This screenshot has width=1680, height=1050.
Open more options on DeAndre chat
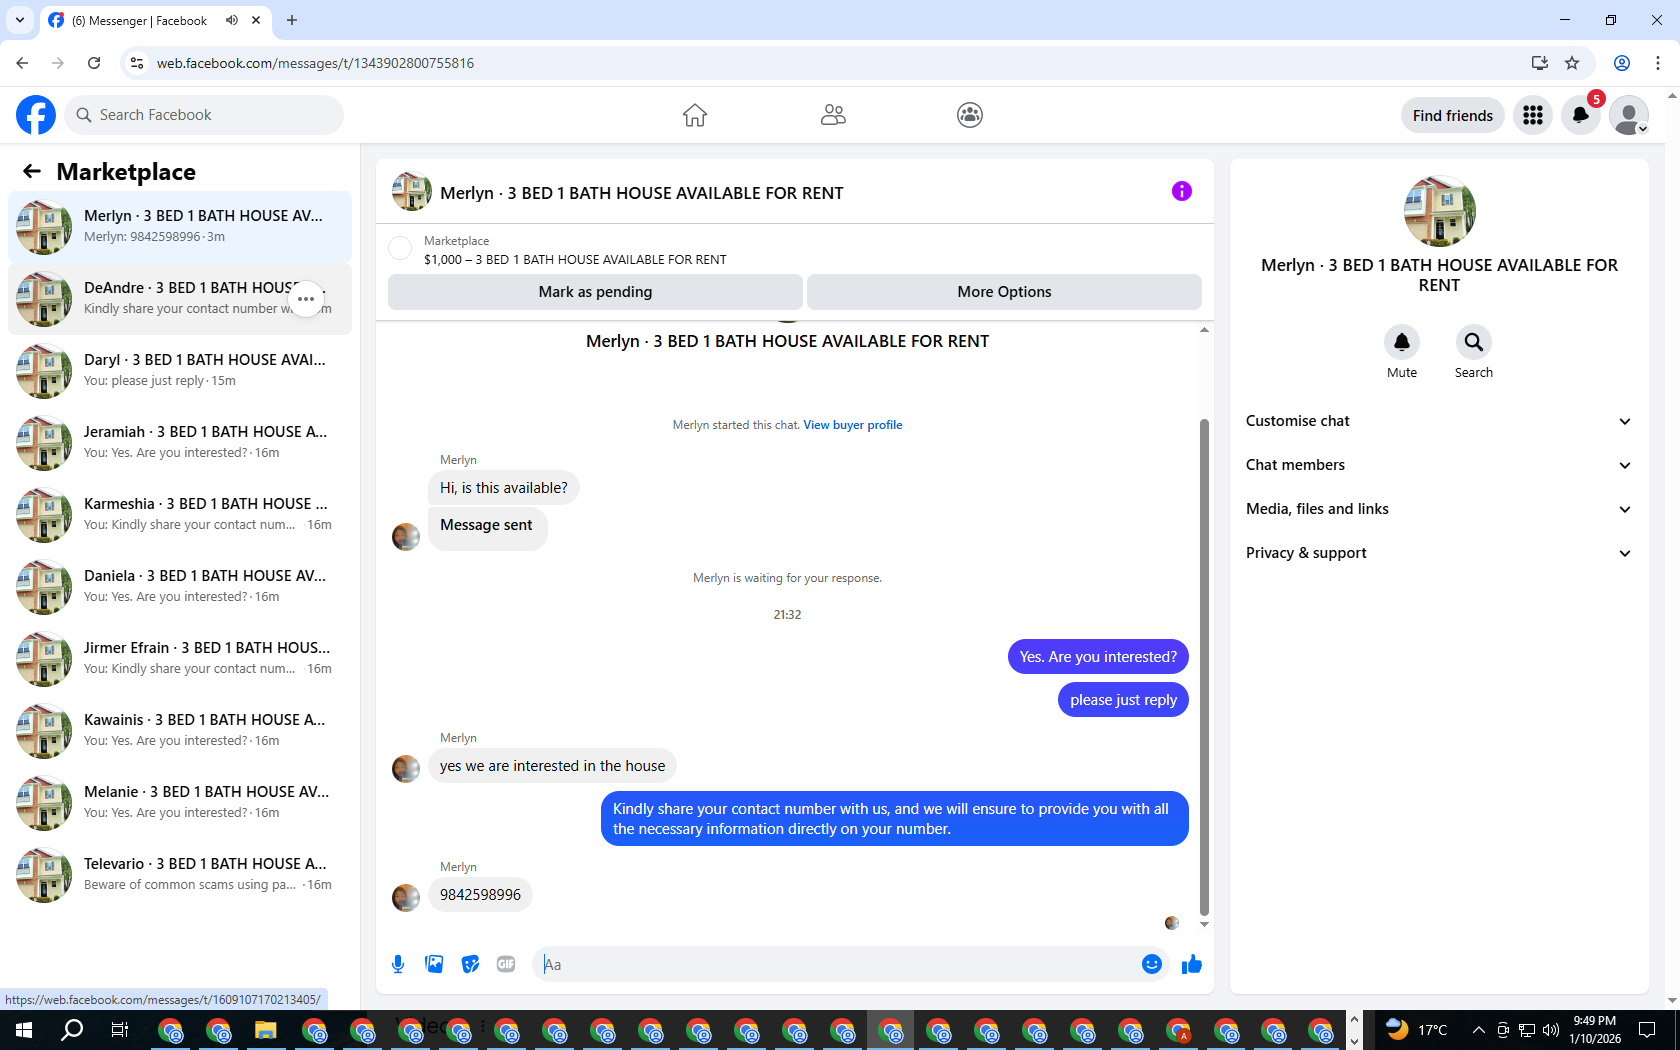306,299
